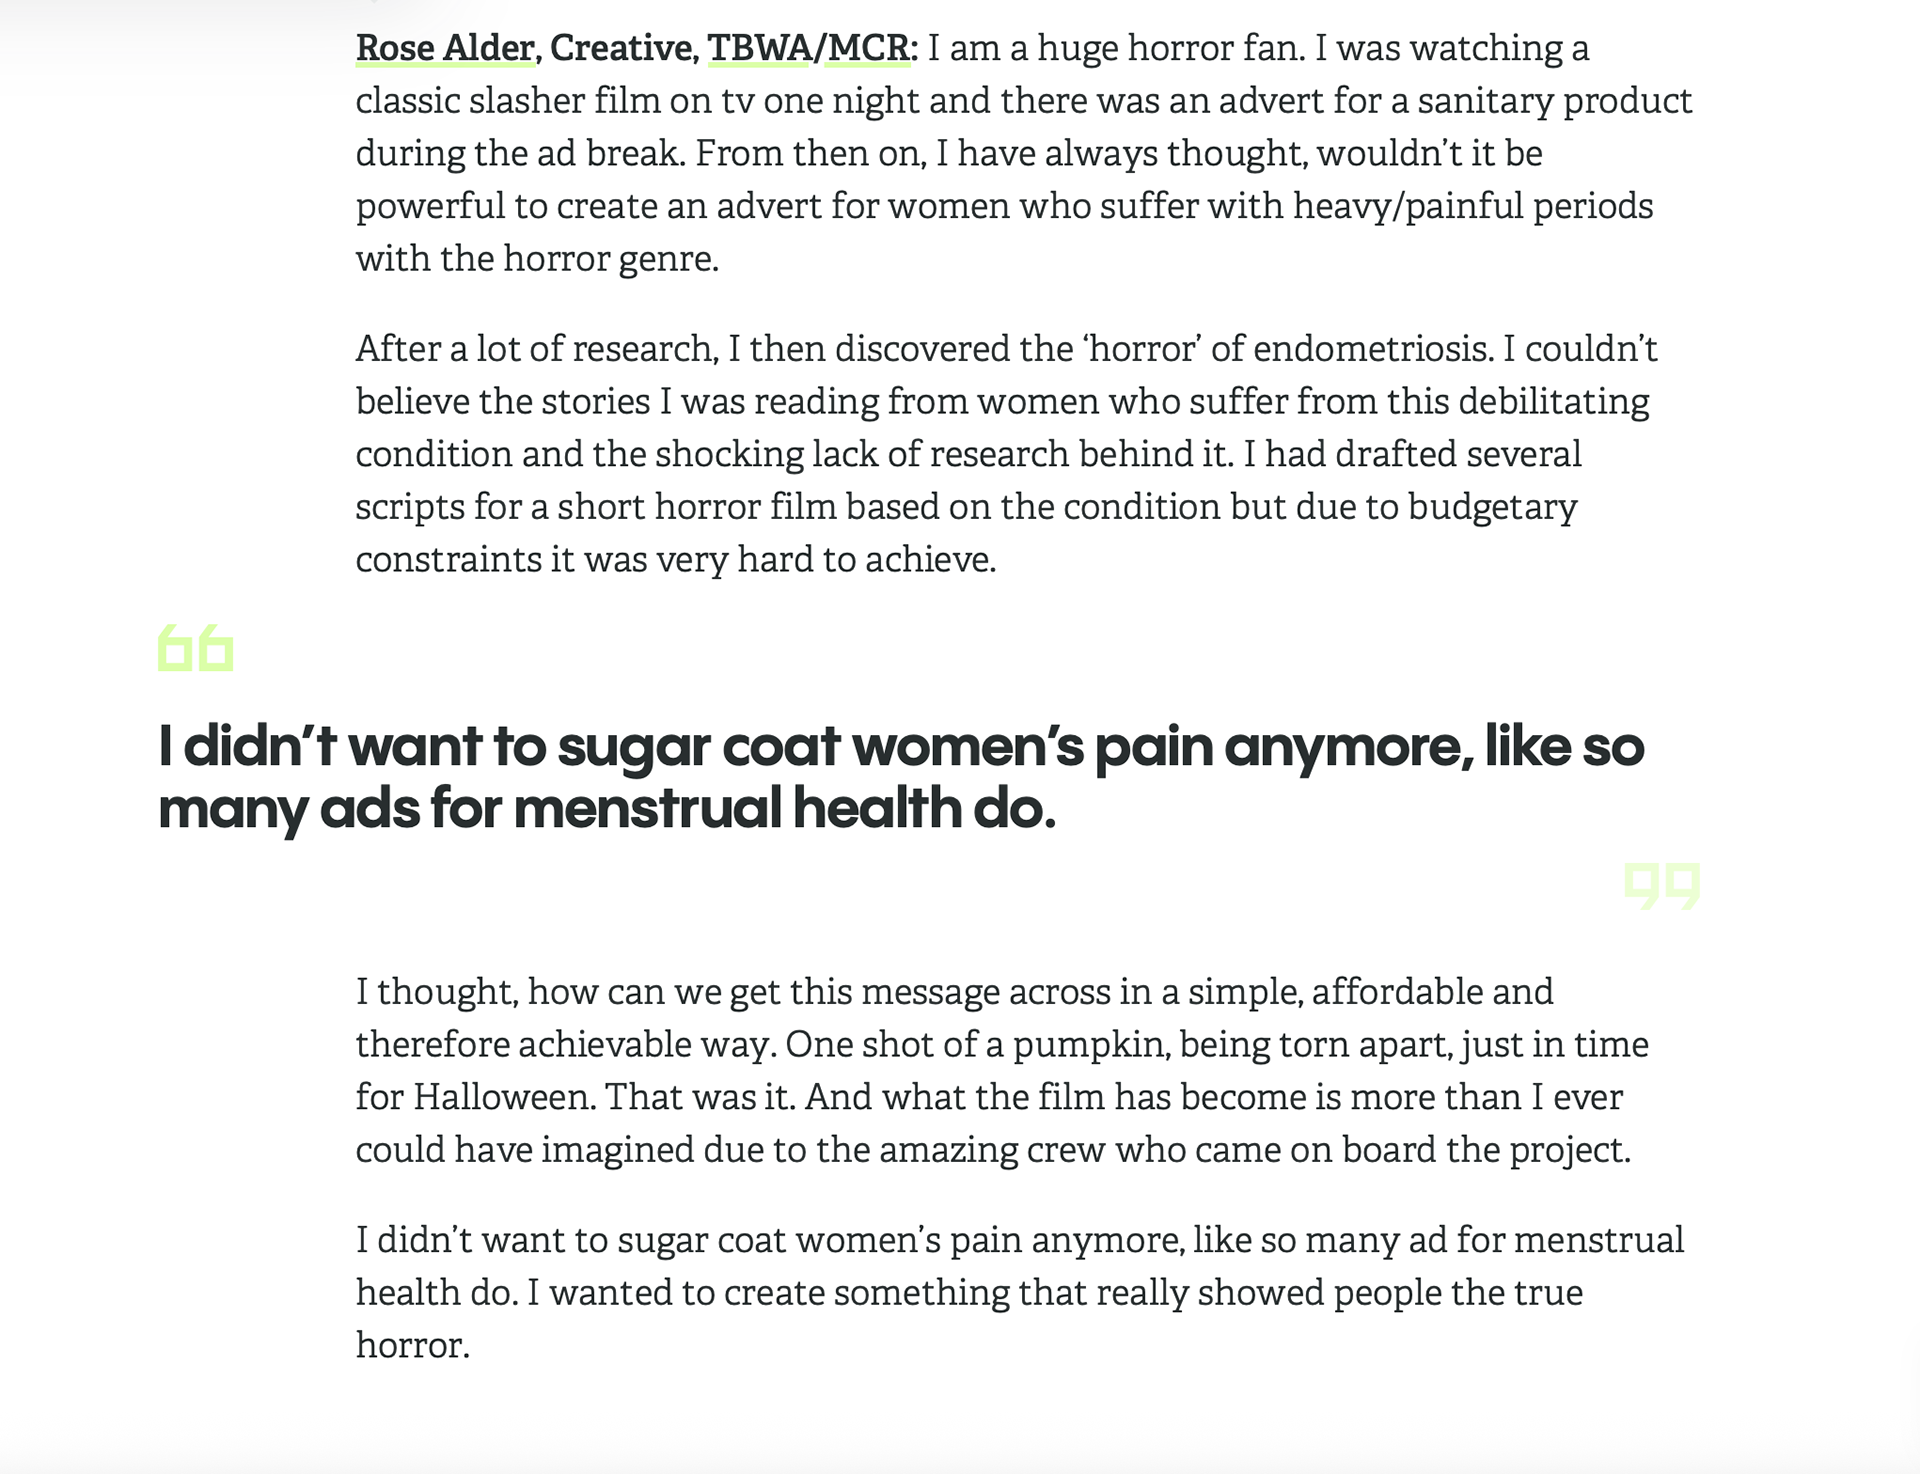Screen dimensions: 1920x1474
Task: Open the Rose Alder profile link
Action: (x=445, y=48)
